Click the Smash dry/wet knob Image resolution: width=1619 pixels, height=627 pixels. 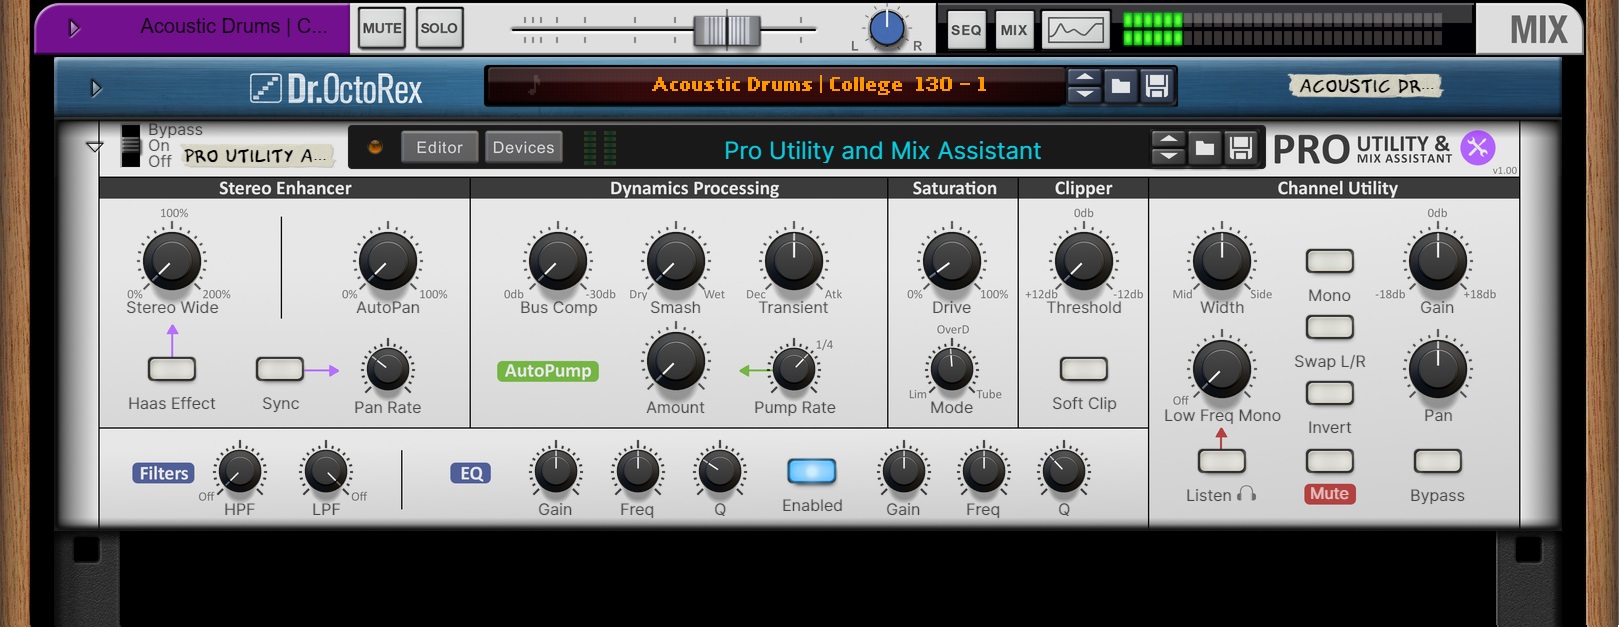coord(676,260)
